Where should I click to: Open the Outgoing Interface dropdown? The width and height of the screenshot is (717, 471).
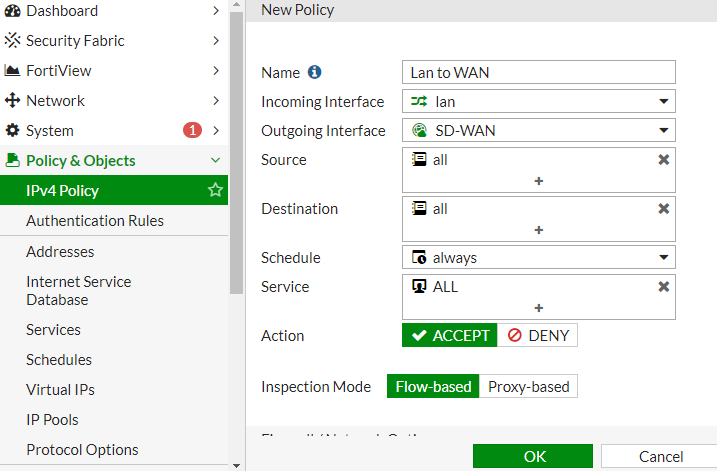tap(539, 130)
